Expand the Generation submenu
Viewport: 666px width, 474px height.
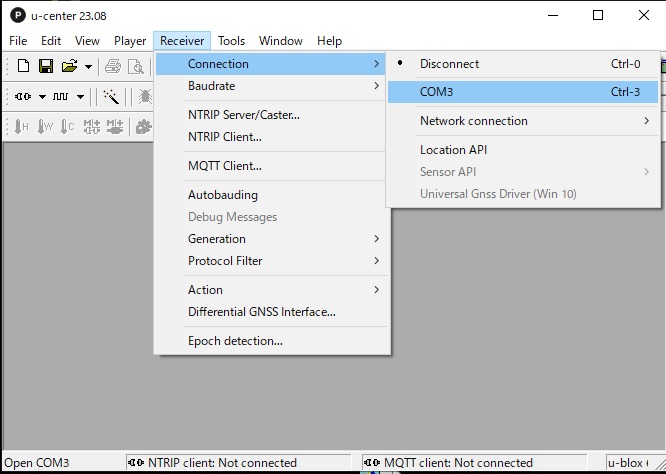271,239
